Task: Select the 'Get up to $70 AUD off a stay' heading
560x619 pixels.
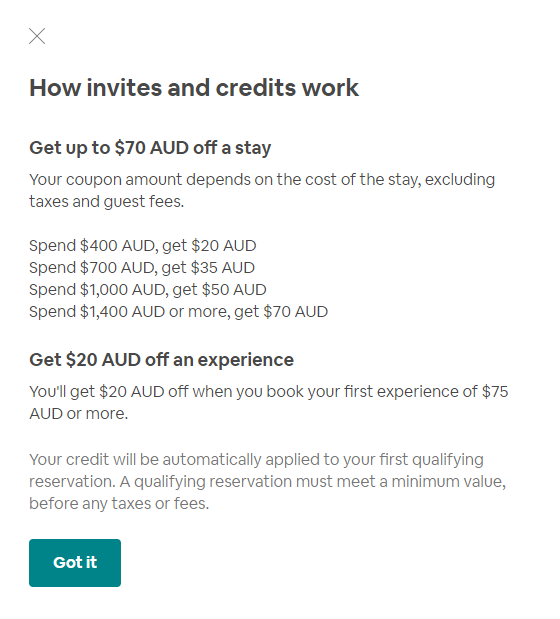Action: (x=150, y=148)
